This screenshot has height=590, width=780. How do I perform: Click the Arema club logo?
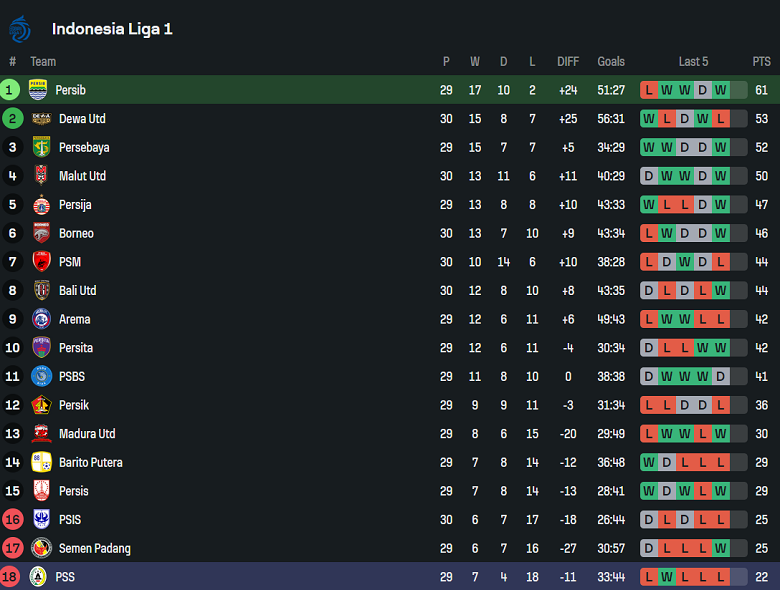click(x=41, y=319)
